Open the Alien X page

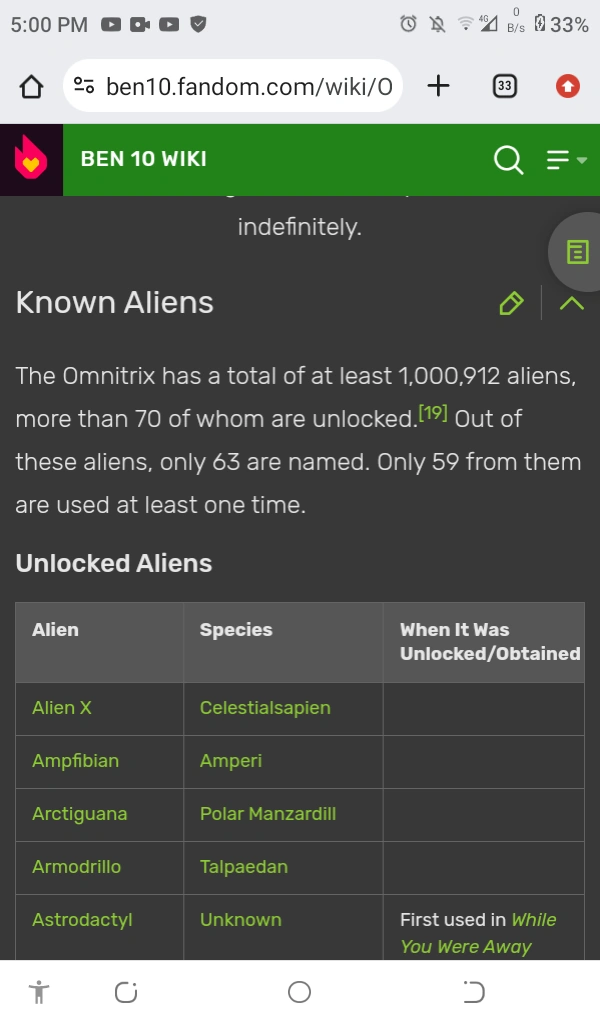61,708
